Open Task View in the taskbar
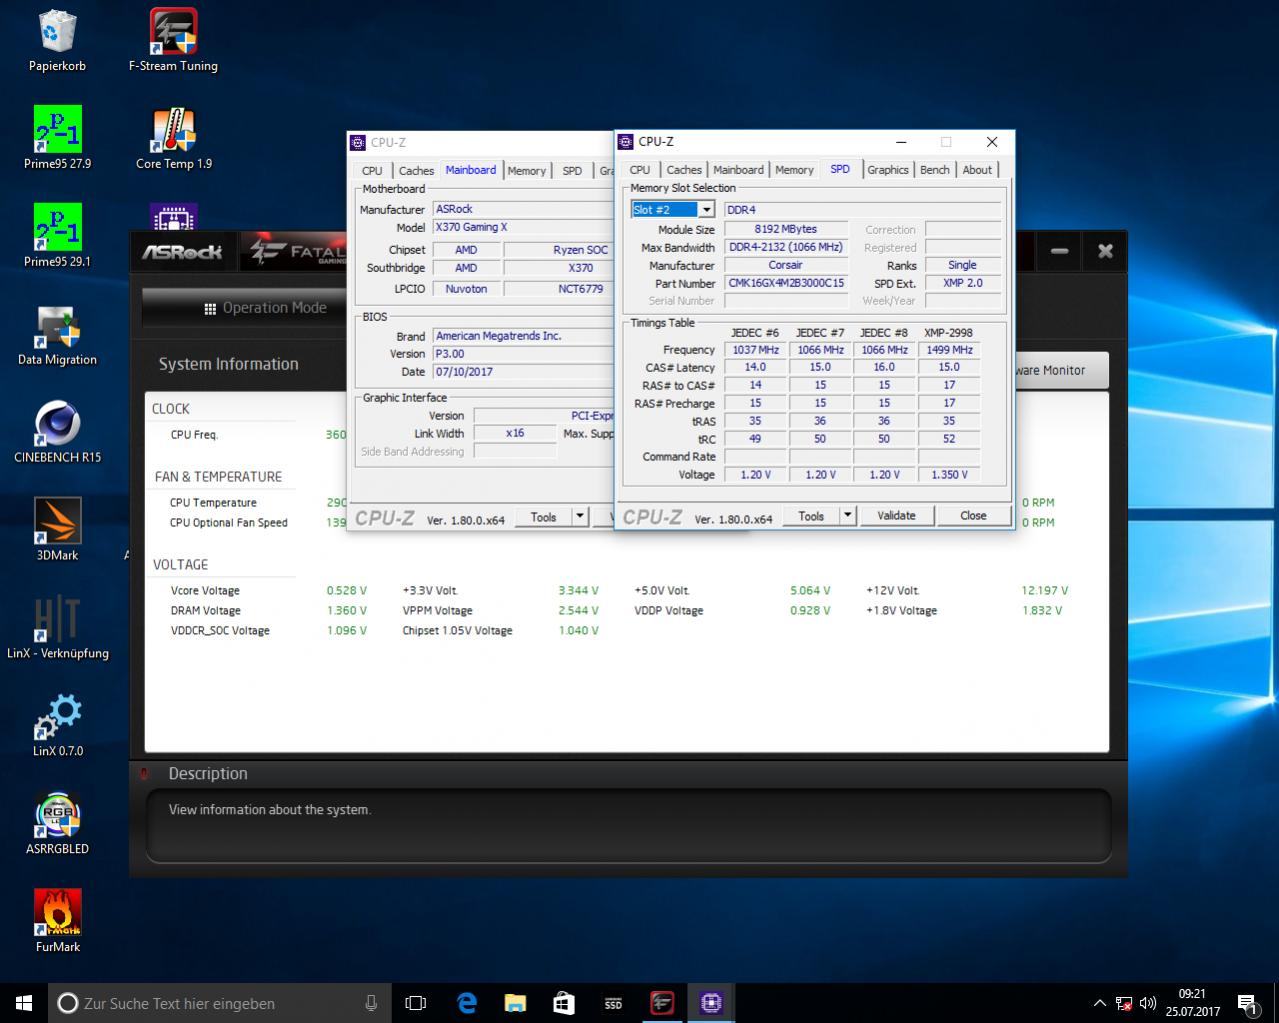 [415, 1003]
